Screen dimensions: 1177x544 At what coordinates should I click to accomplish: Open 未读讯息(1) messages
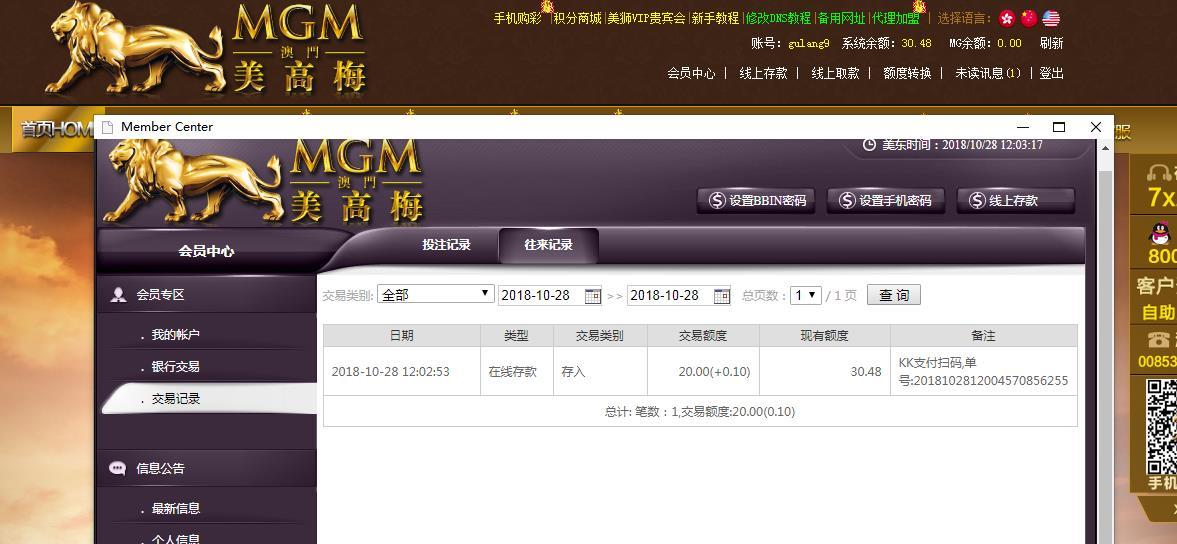coord(988,74)
